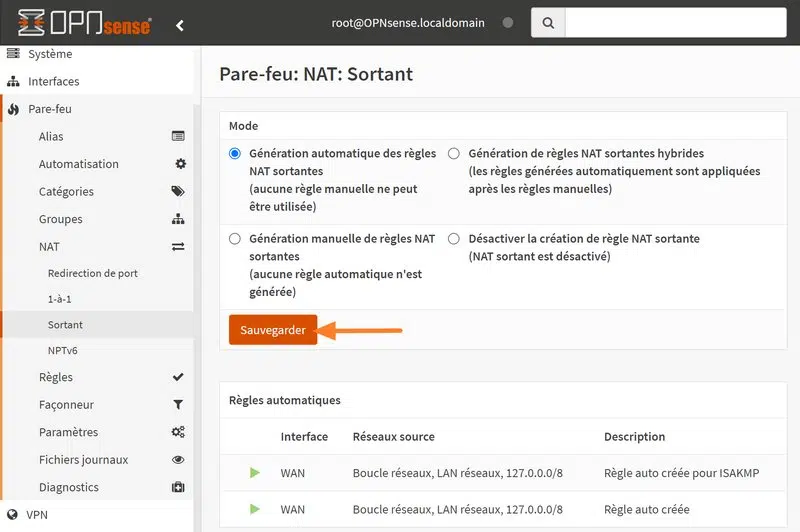Collapse sidebar using the chevron toggle
800x532 pixels.
pos(180,25)
